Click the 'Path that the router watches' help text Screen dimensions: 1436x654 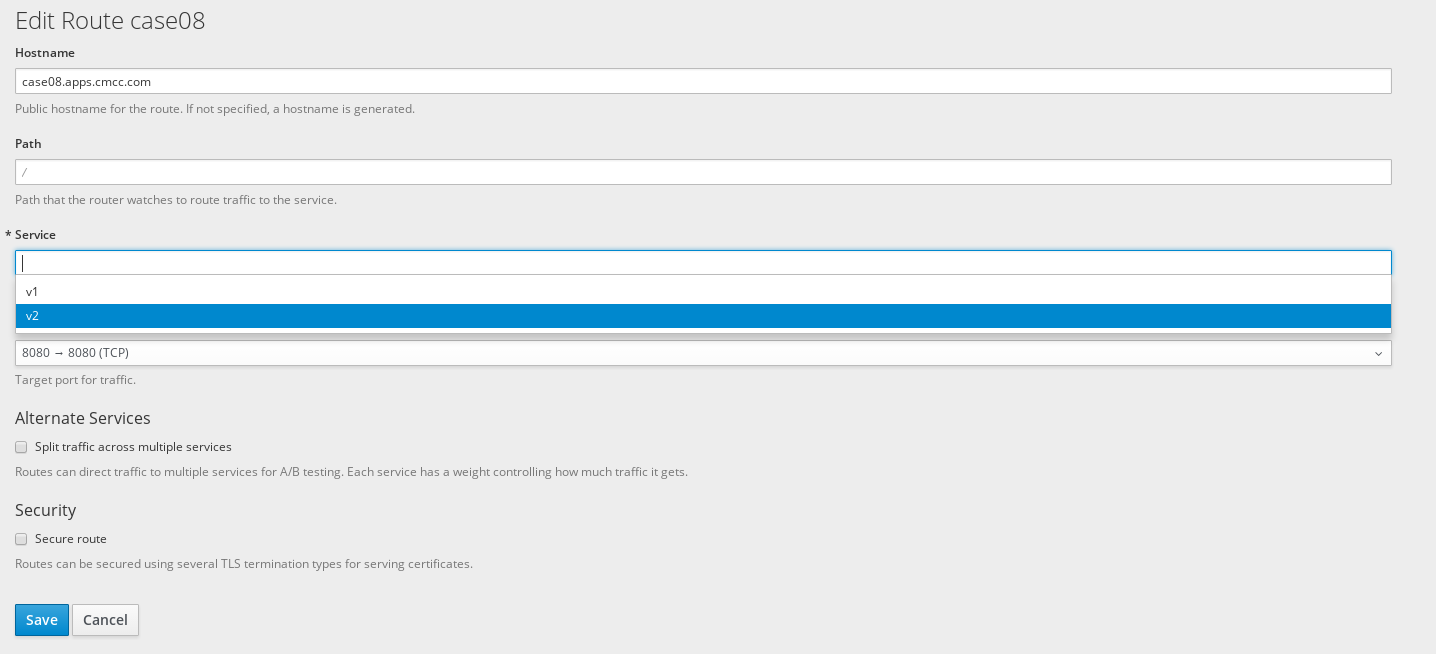(x=176, y=199)
